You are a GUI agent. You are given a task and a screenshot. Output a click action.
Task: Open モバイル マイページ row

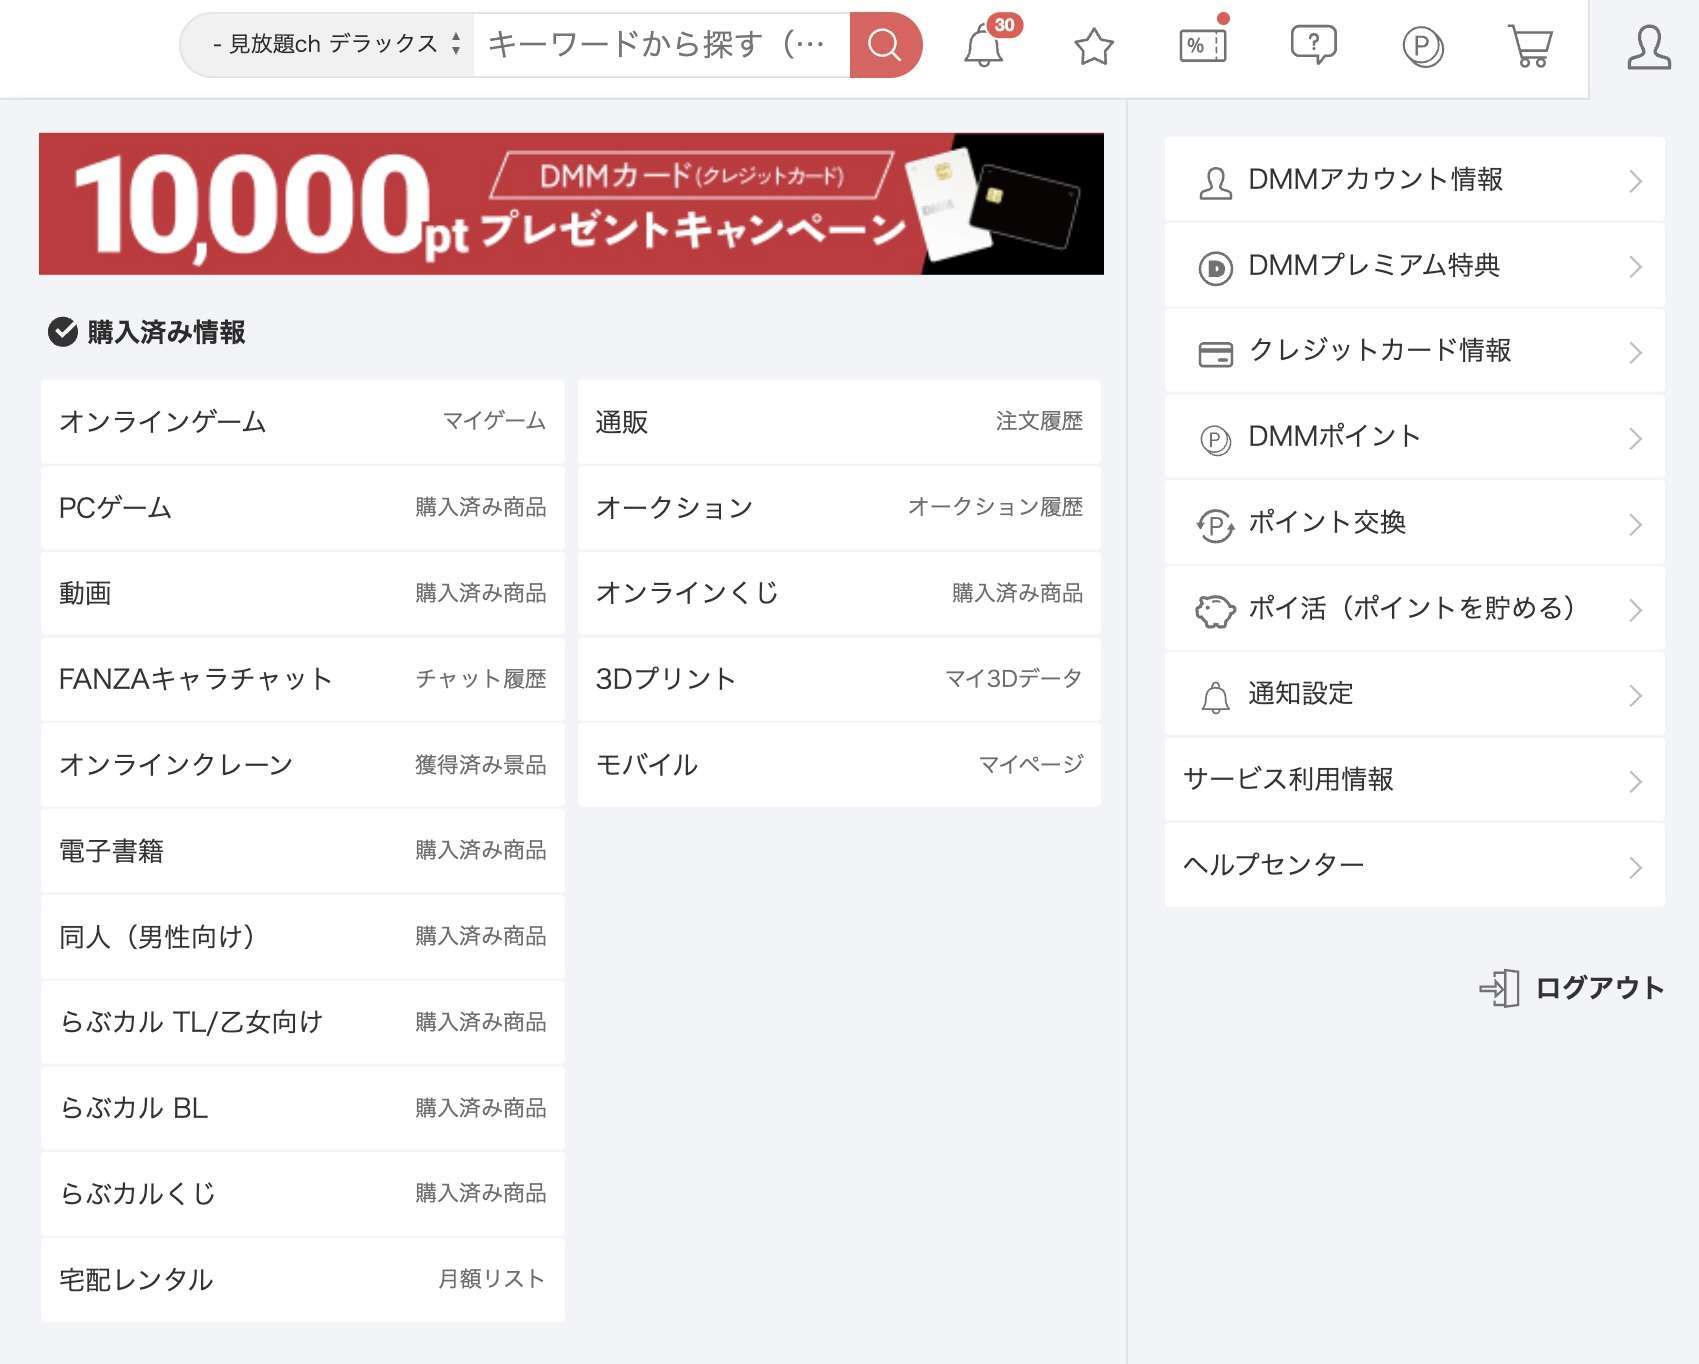coord(839,765)
